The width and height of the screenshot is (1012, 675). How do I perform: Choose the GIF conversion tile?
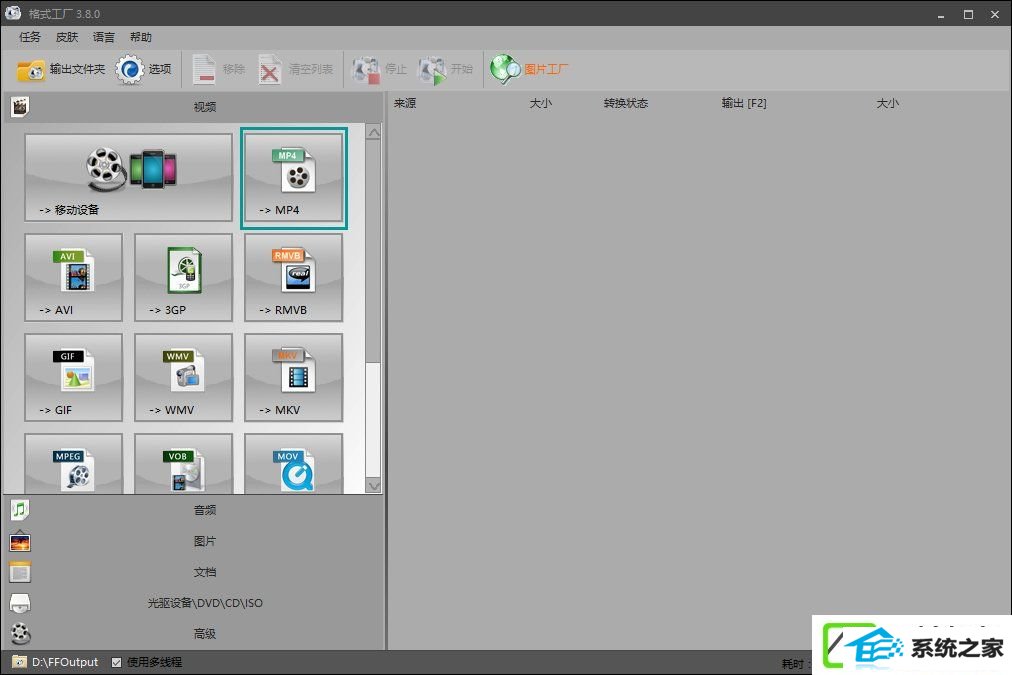tap(74, 378)
